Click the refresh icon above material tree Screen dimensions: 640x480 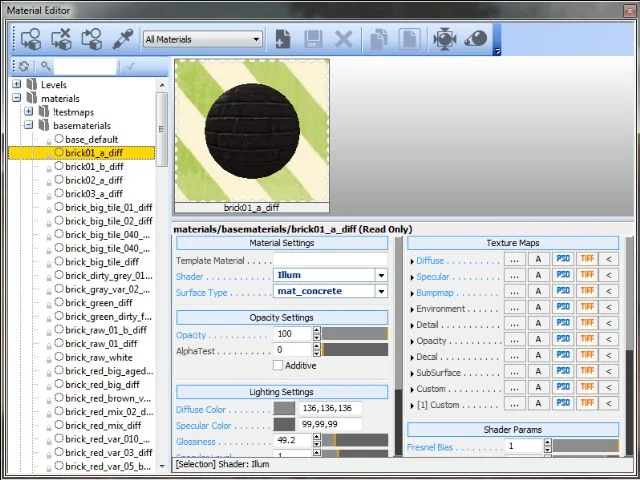coord(24,66)
